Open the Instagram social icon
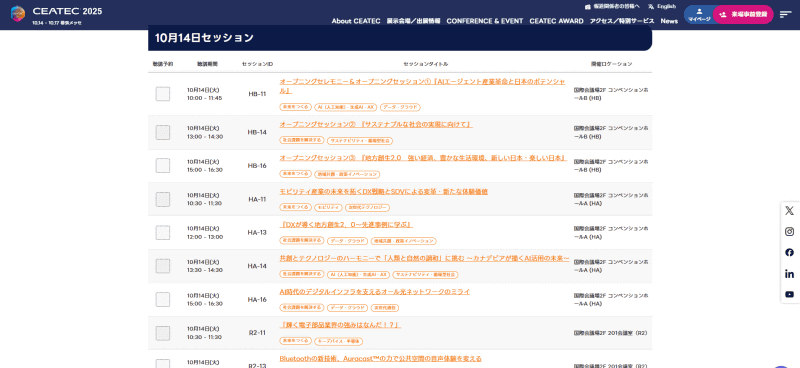This screenshot has height=368, width=800. 789,232
